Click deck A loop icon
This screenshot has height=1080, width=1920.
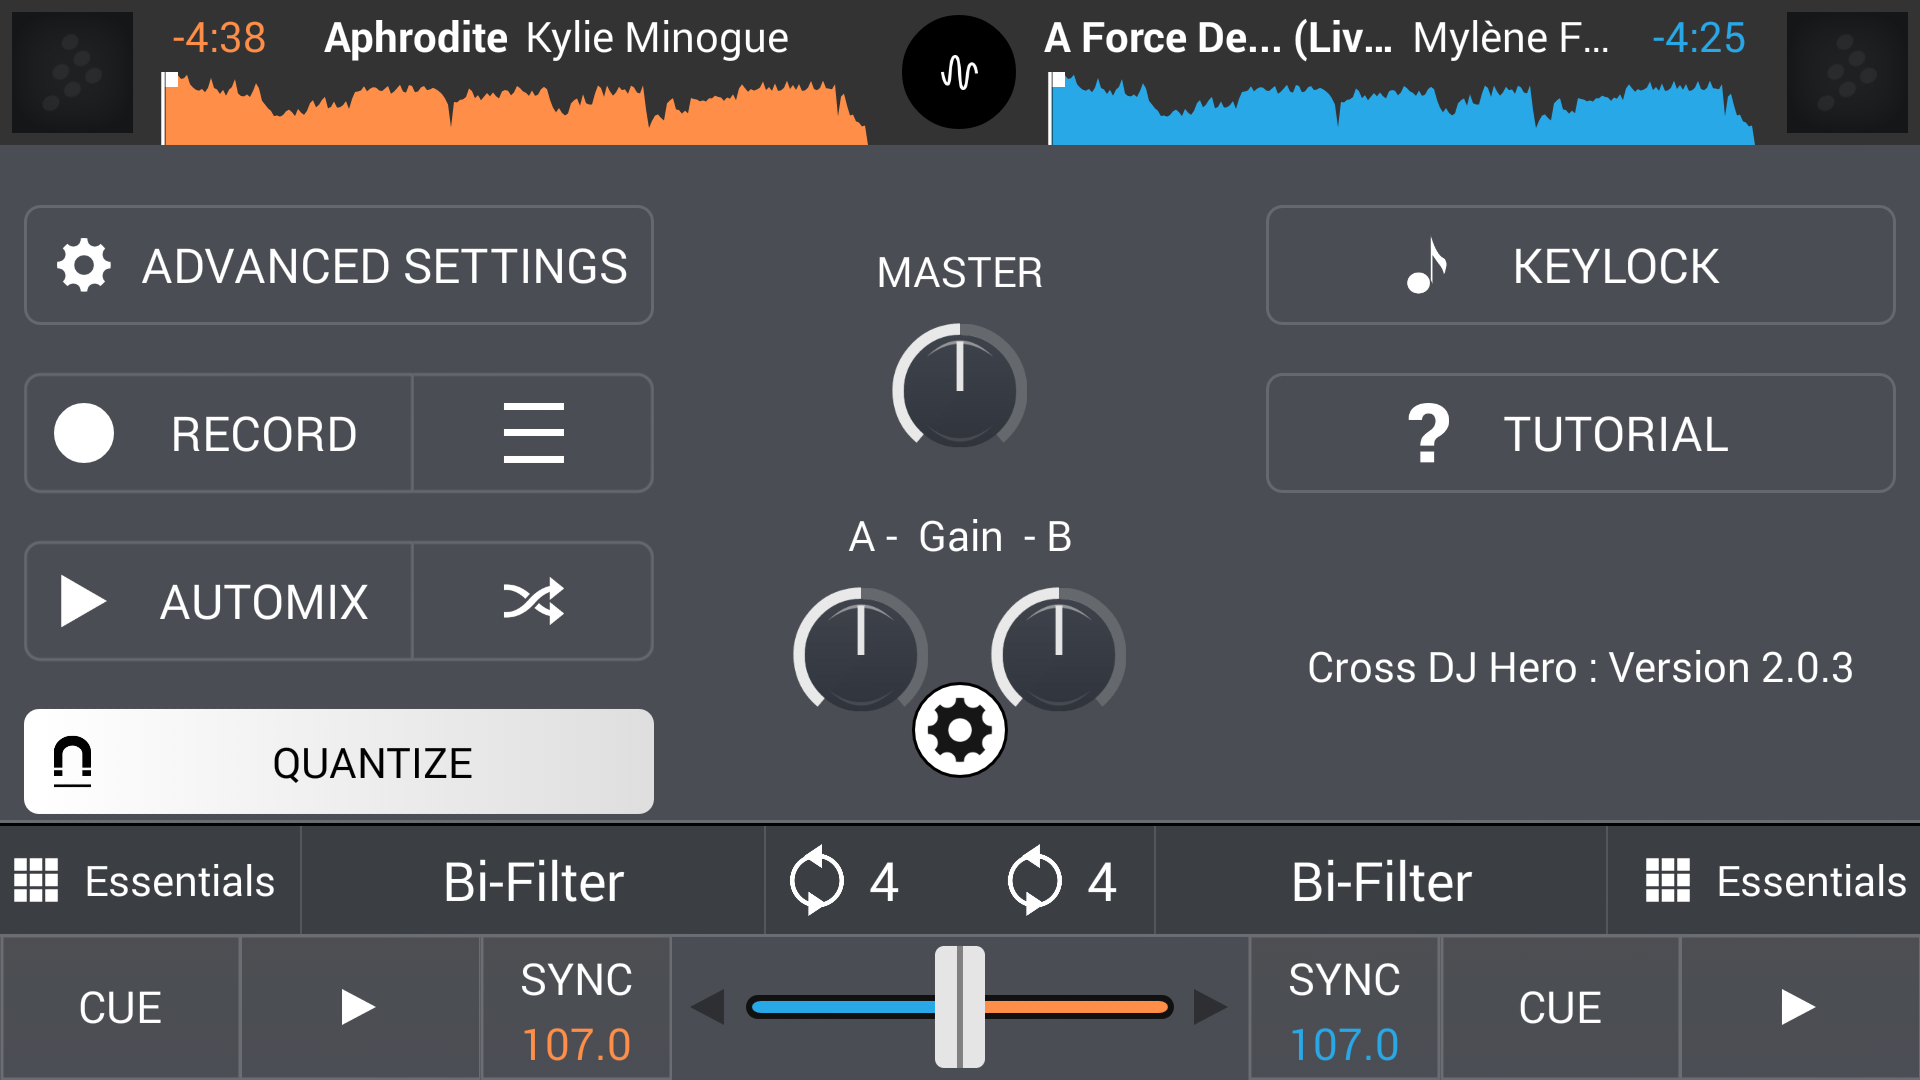817,881
